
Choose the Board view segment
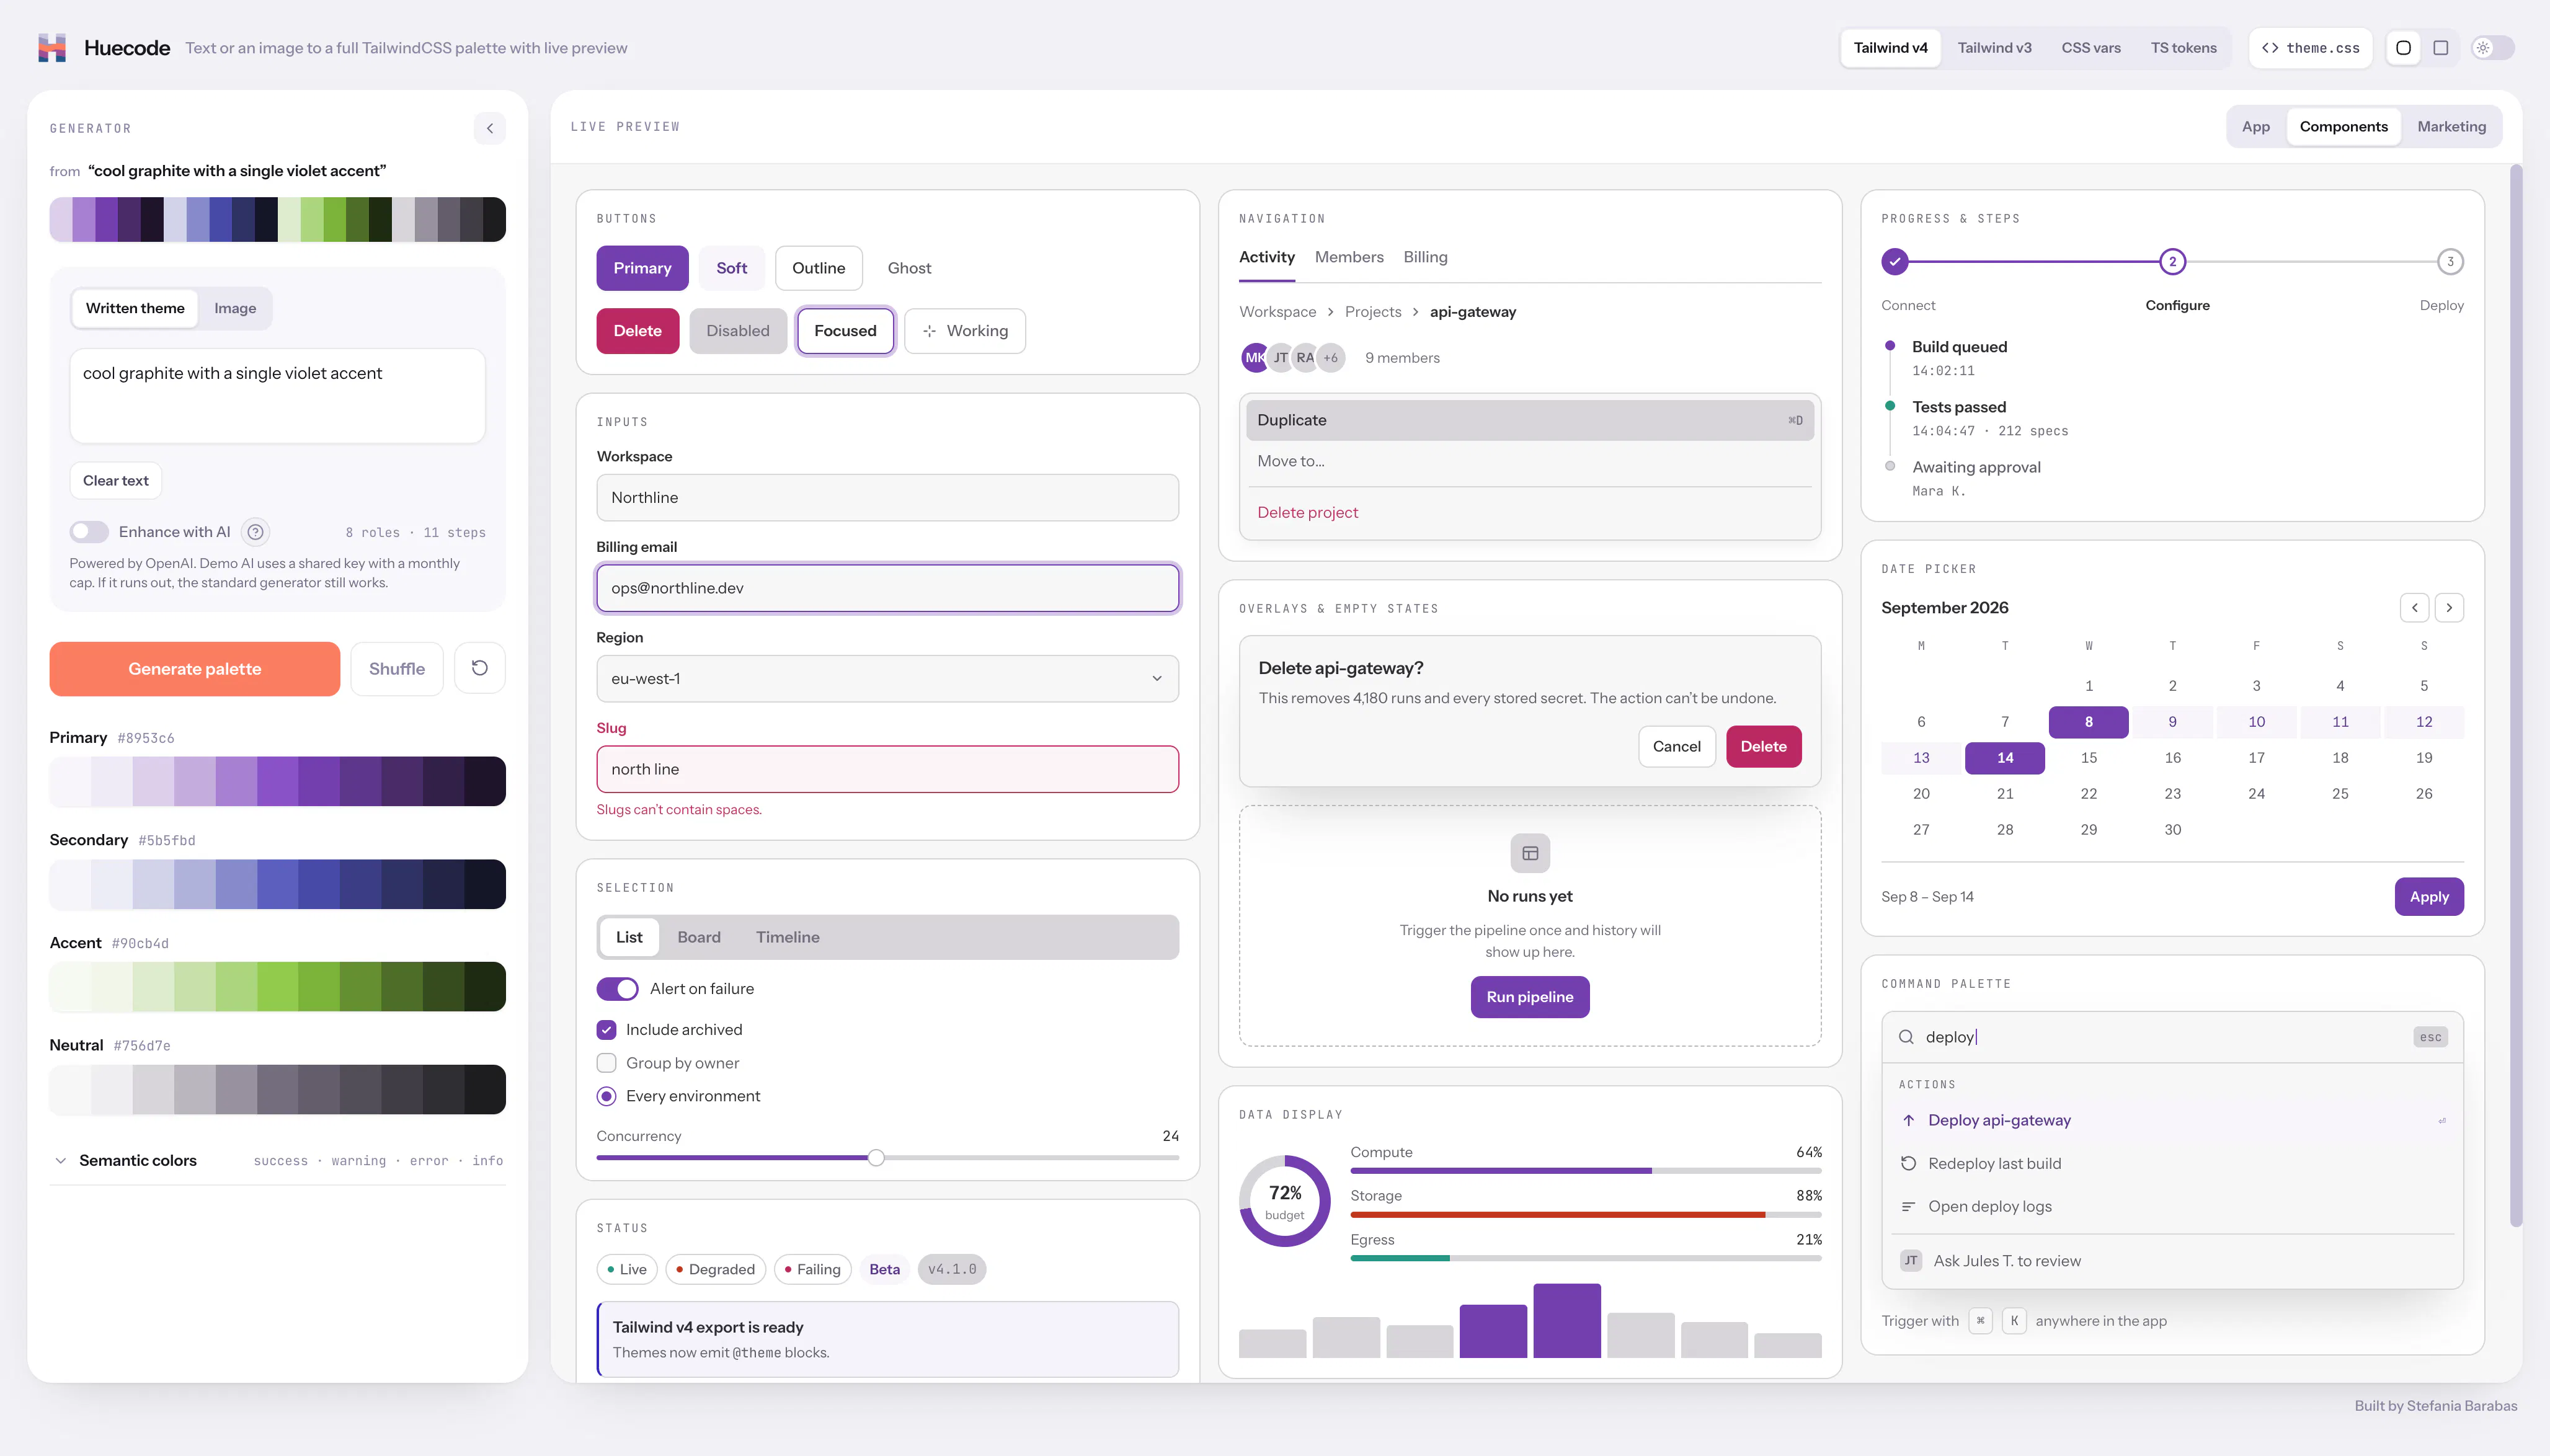point(699,937)
